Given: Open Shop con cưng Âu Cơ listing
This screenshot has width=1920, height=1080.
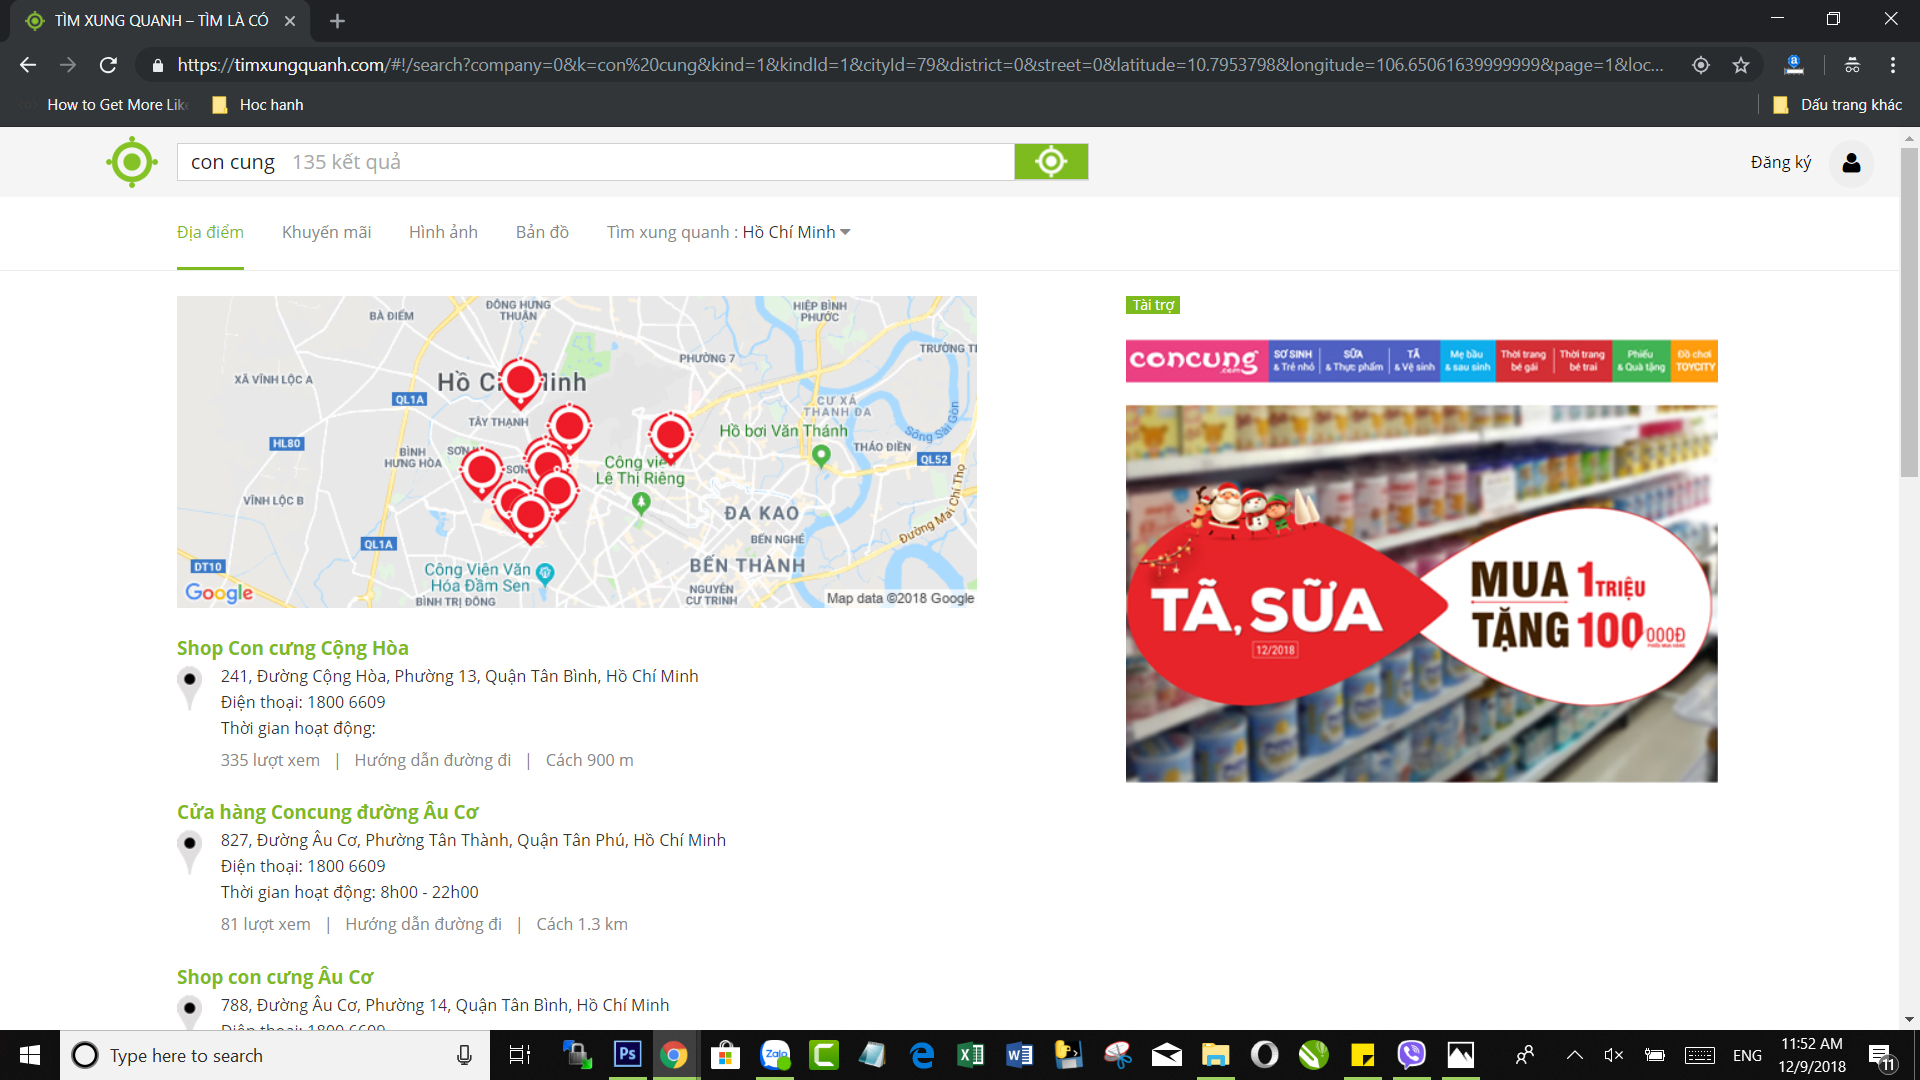Looking at the screenshot, I should 275,977.
